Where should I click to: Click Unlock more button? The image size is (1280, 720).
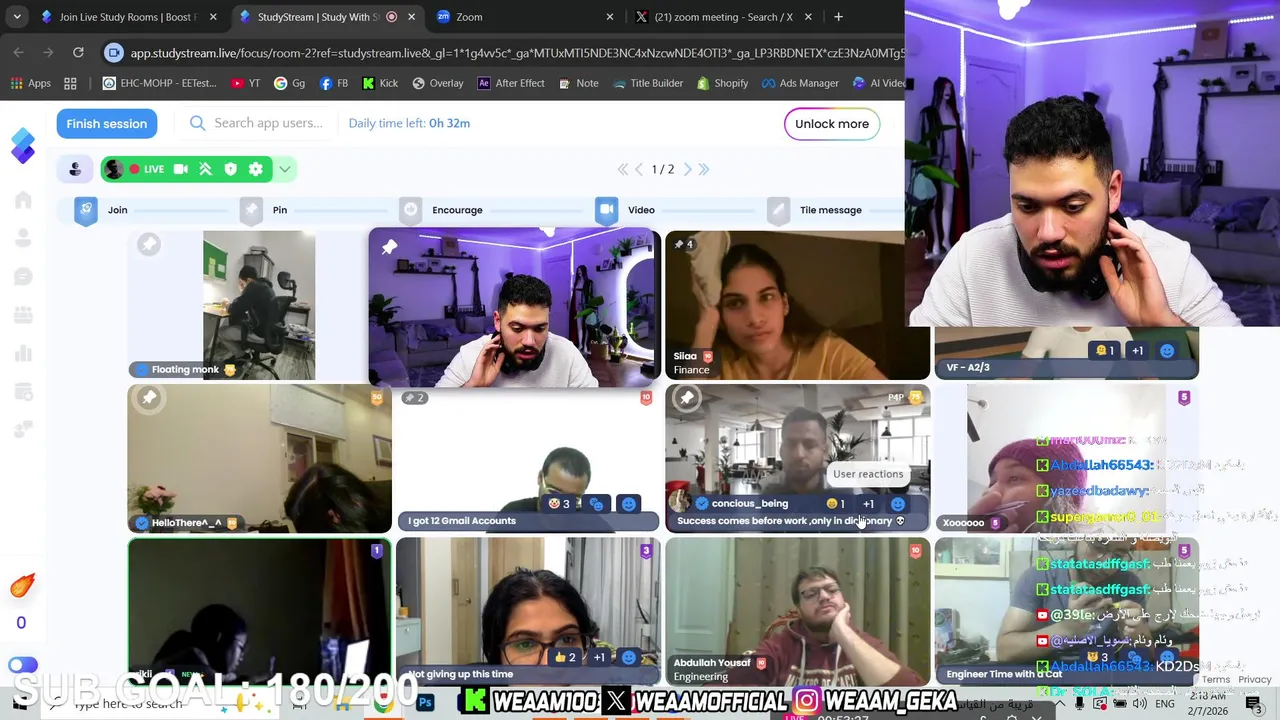pyautogui.click(x=832, y=124)
